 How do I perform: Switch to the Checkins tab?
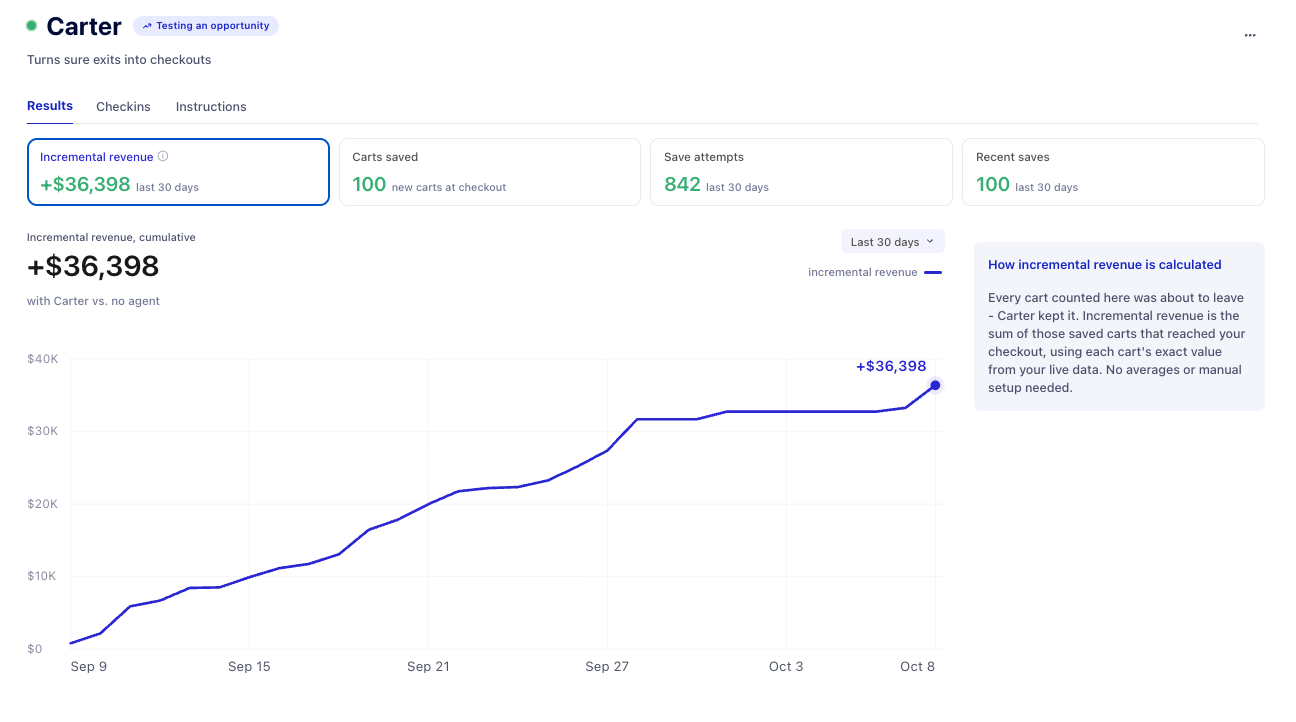[123, 106]
